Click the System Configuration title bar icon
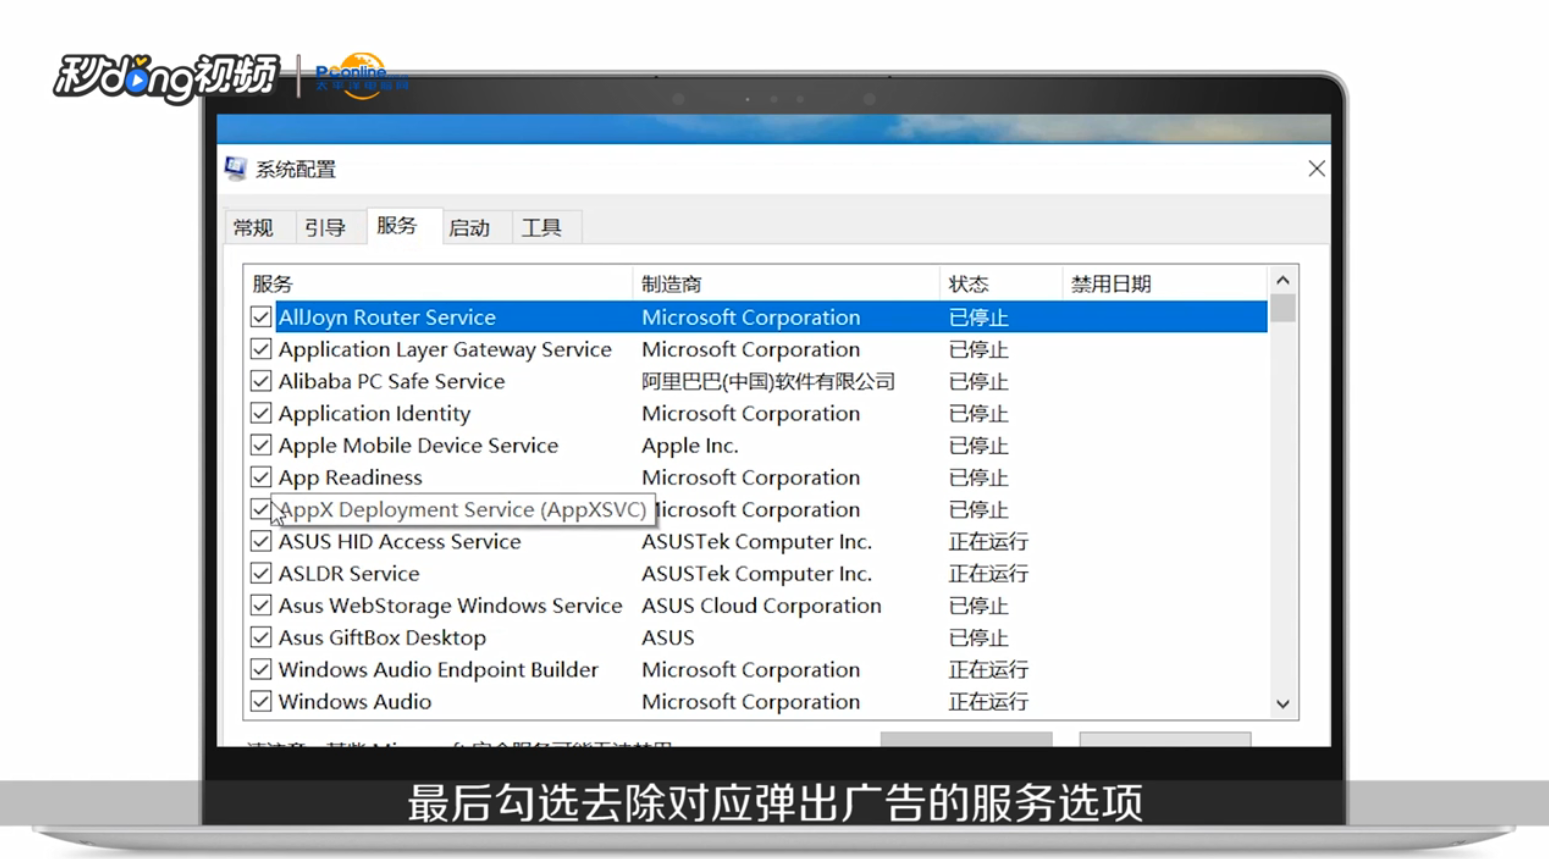This screenshot has height=859, width=1549. pos(236,168)
